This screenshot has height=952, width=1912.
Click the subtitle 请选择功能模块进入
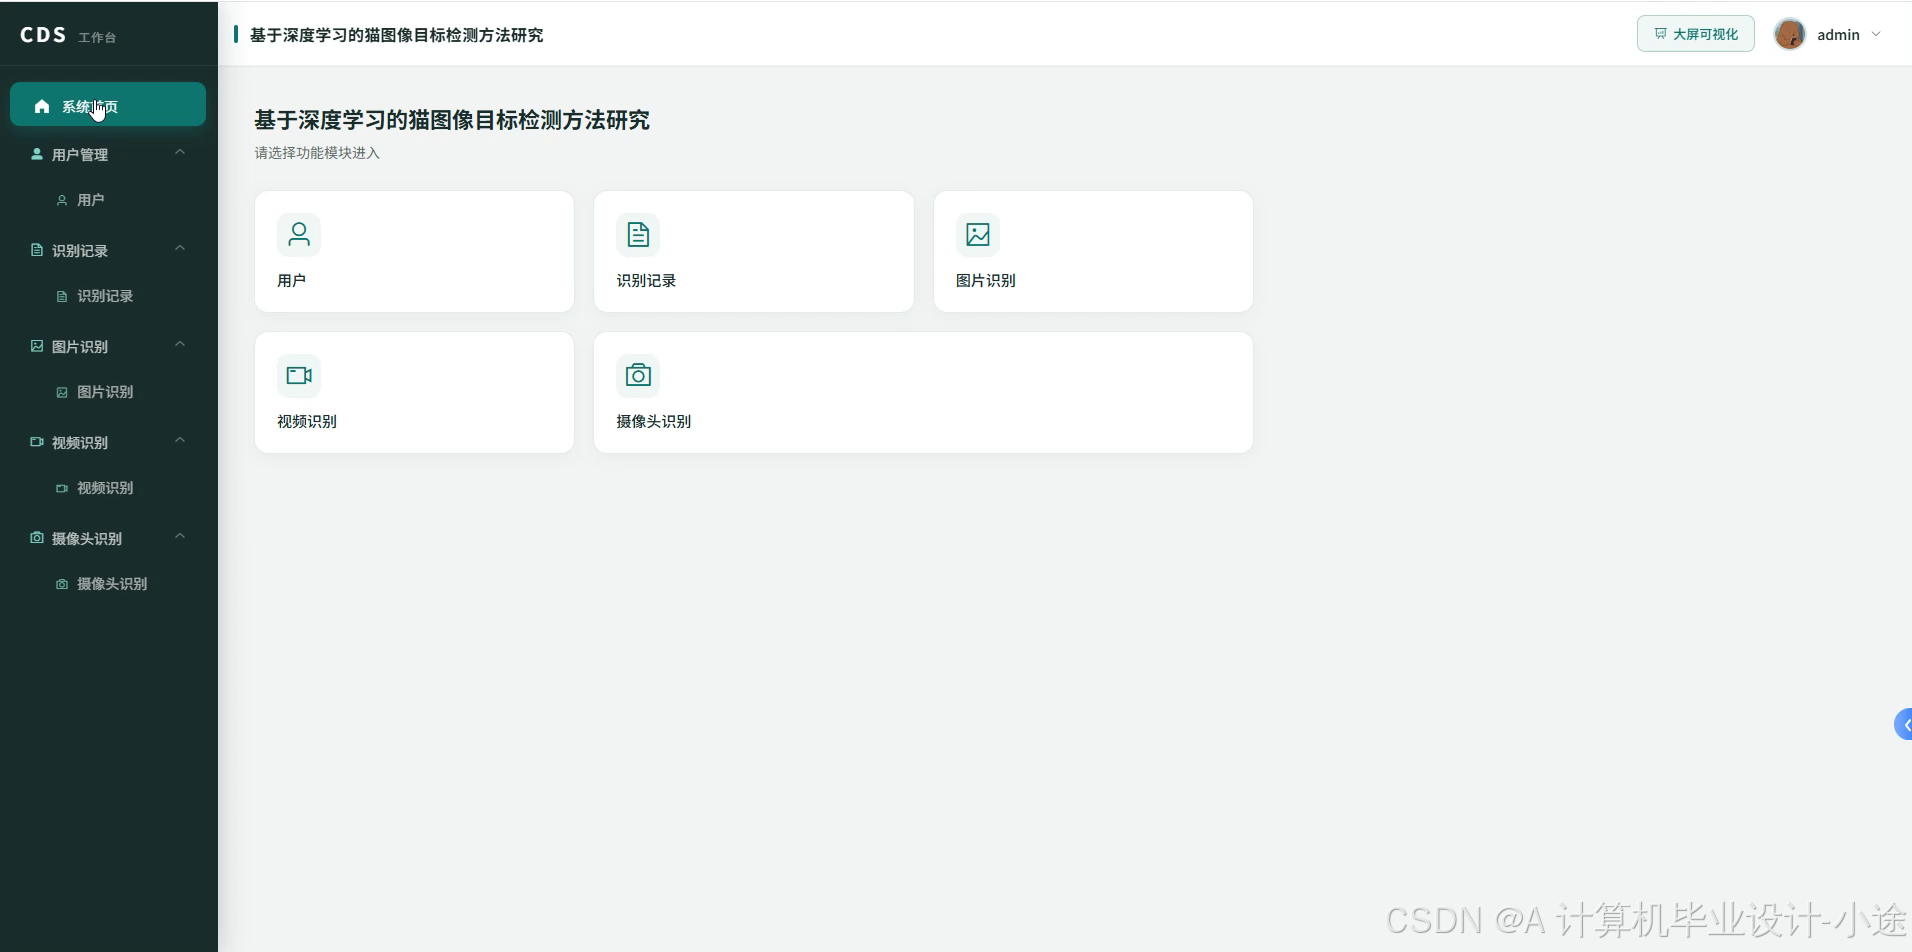(x=317, y=153)
